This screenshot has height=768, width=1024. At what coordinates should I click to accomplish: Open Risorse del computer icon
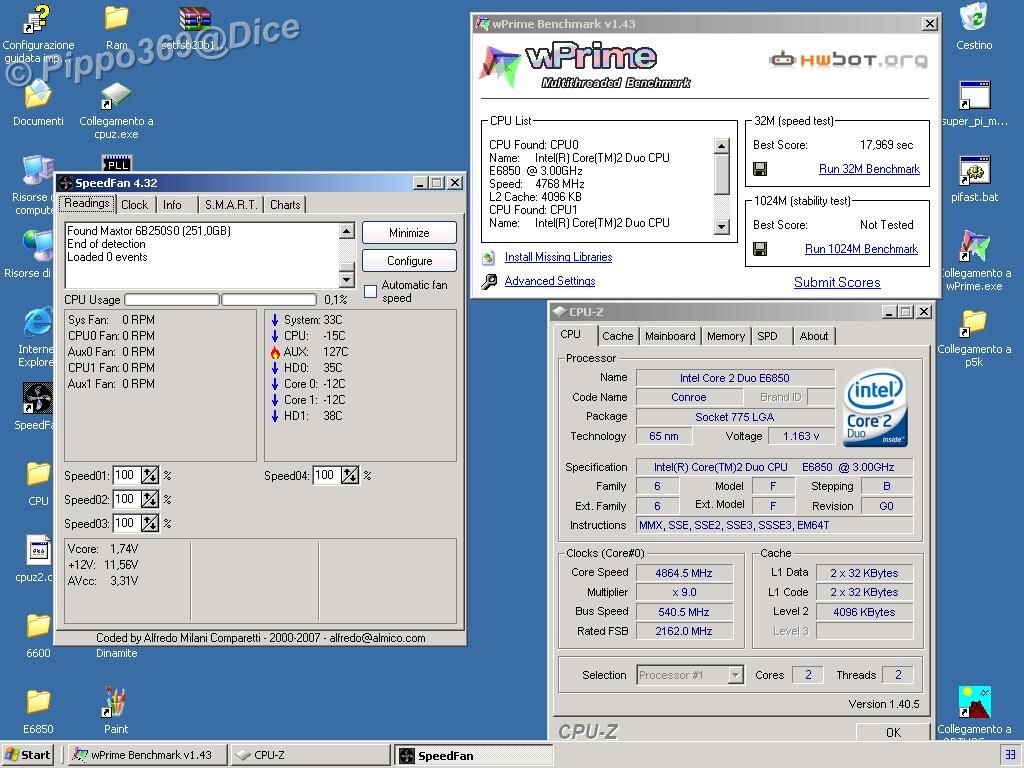(x=37, y=170)
